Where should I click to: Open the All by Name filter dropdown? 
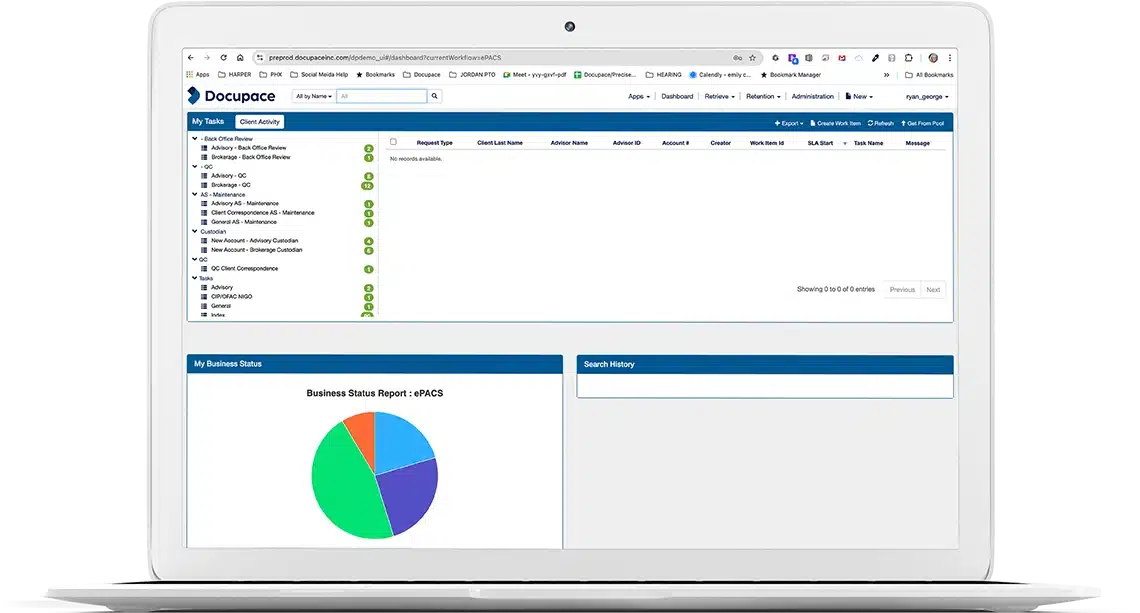point(312,95)
